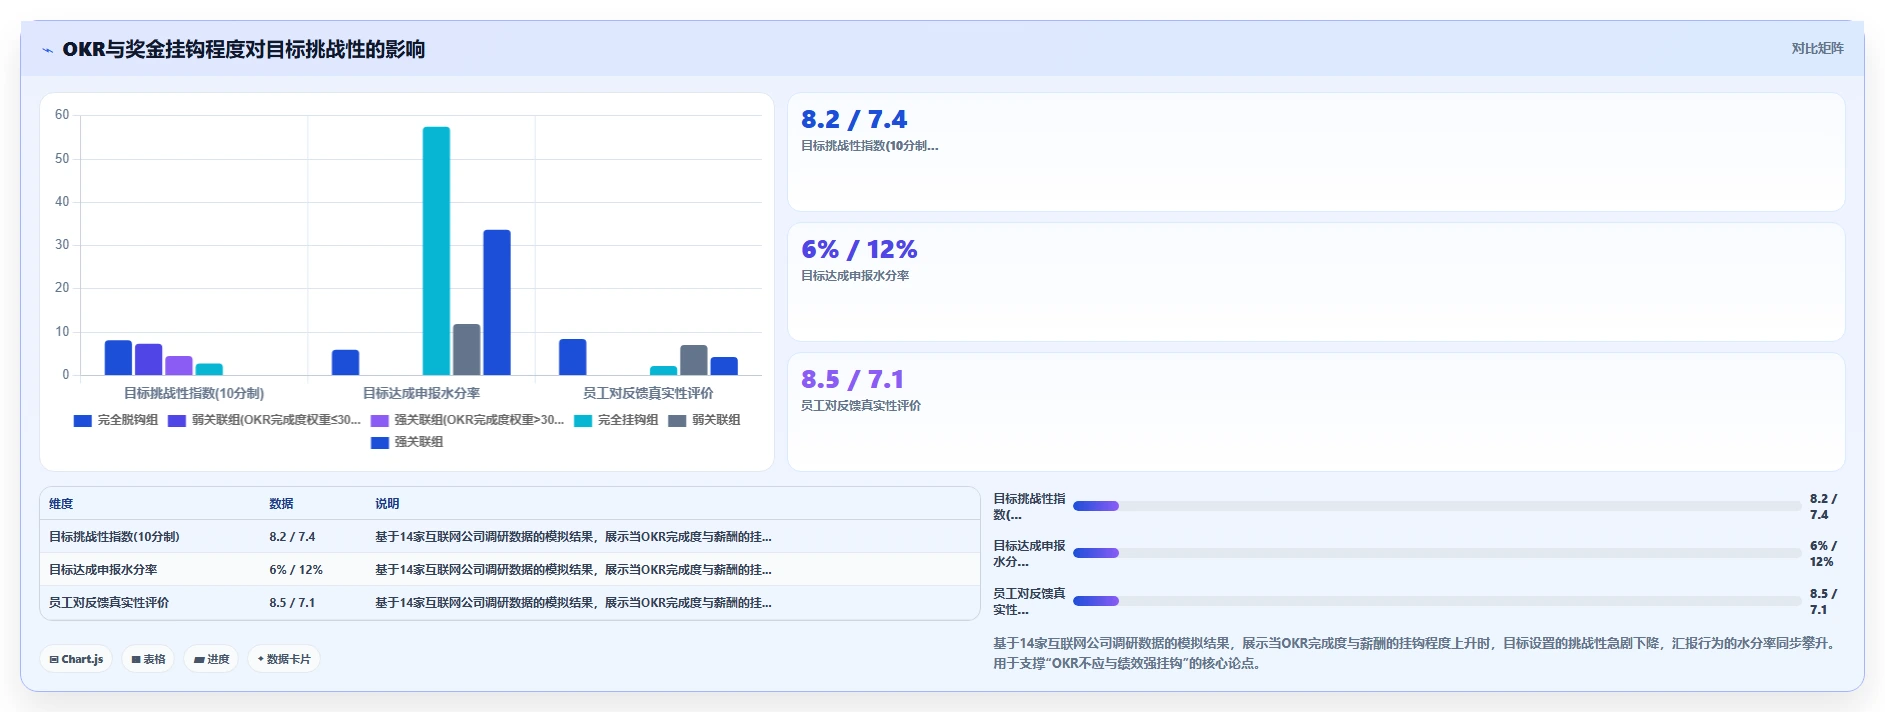Click chart x-axis label 目标达成申报水分率

421,393
